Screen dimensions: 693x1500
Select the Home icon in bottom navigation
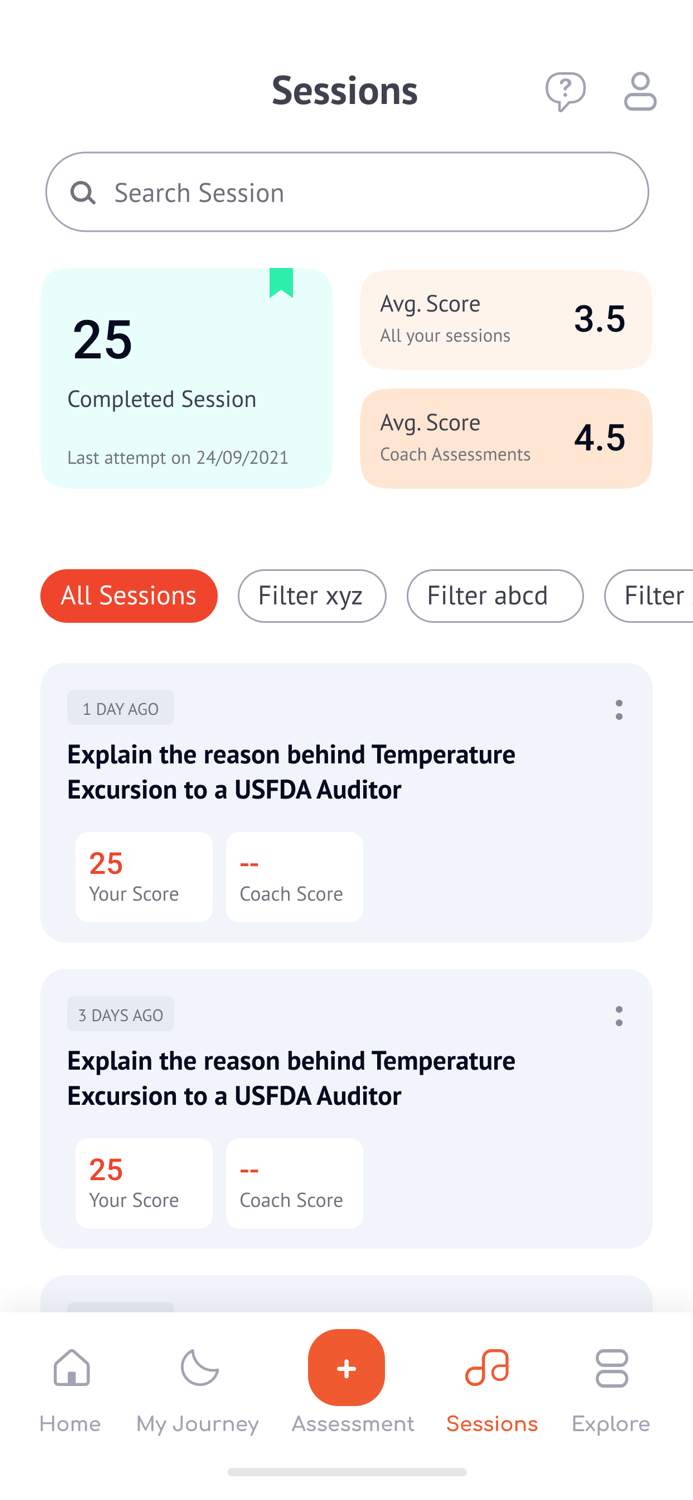69,1385
